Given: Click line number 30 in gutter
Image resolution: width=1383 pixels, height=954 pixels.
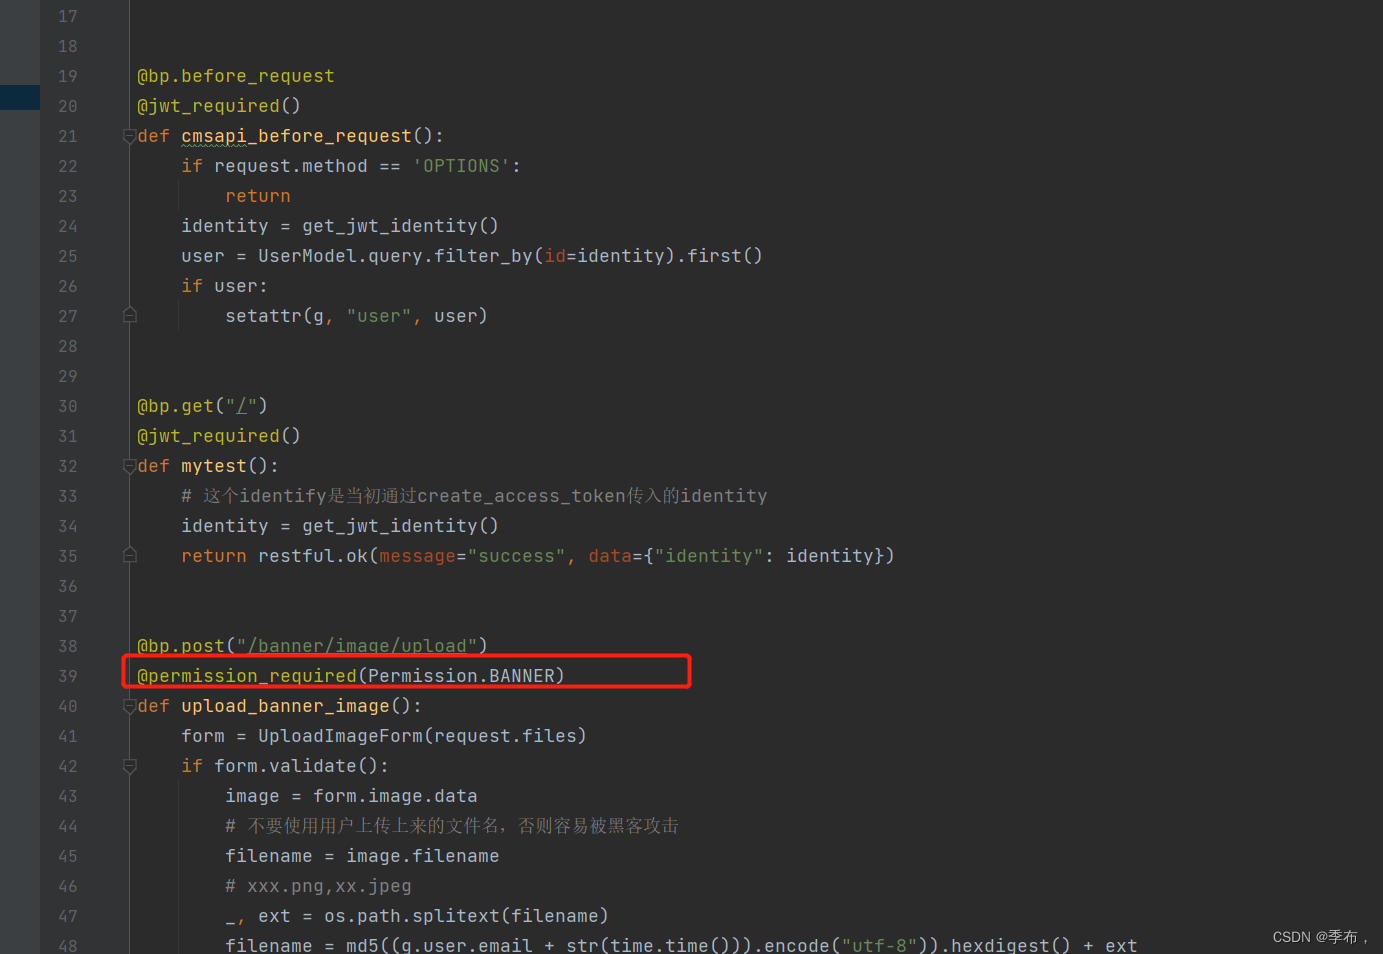Looking at the screenshot, I should [x=67, y=406].
